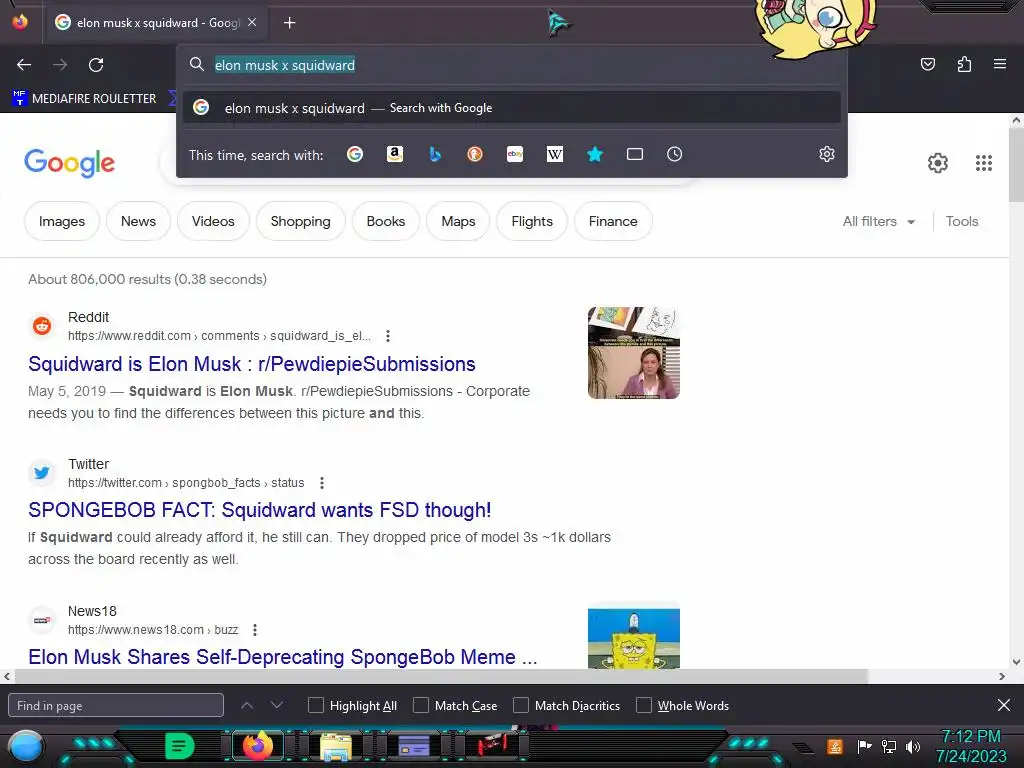Viewport: 1024px width, 768px height.
Task: Search in open Tabs icon
Action: click(x=635, y=154)
